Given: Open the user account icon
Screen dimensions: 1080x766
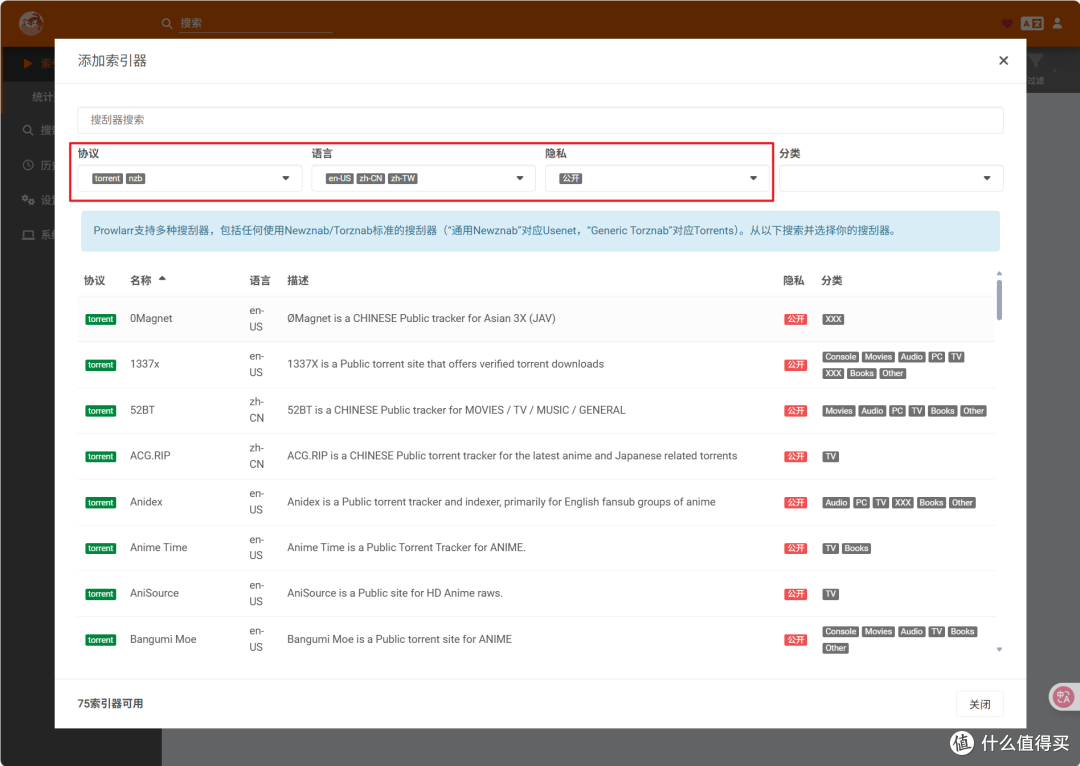Looking at the screenshot, I should click(x=1057, y=23).
